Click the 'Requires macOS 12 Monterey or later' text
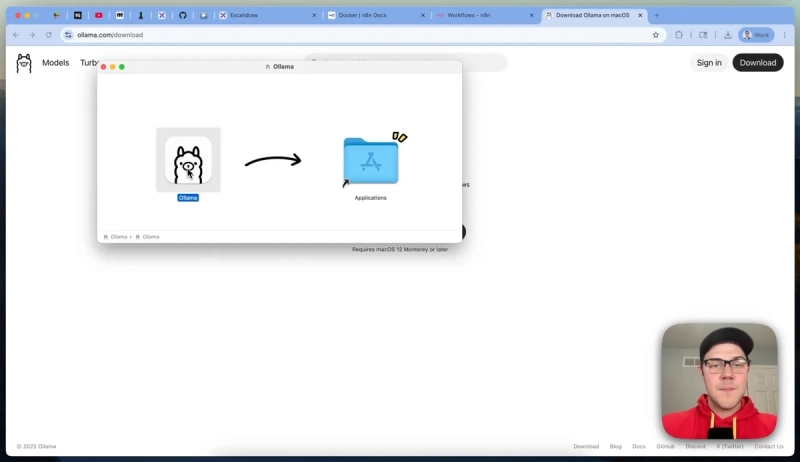 tap(400, 249)
